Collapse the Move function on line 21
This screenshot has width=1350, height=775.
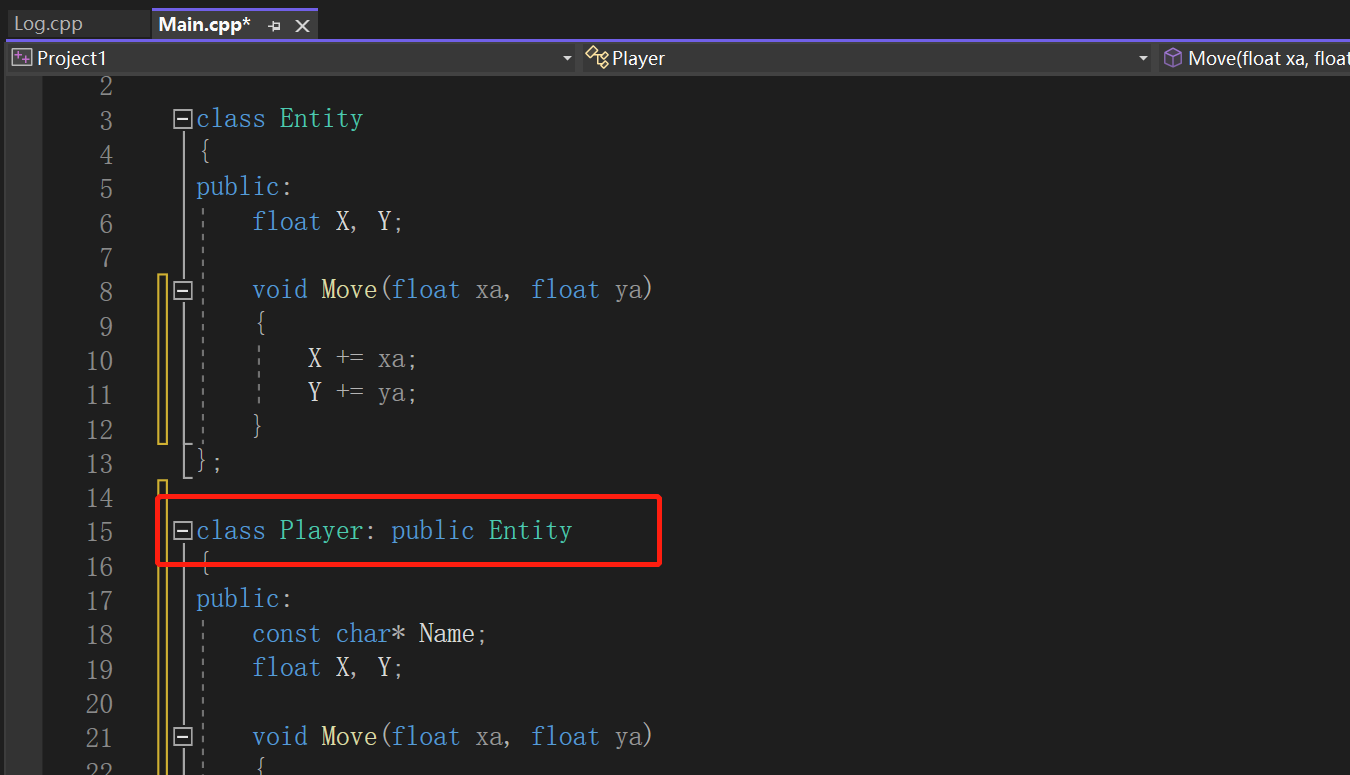pyautogui.click(x=182, y=737)
